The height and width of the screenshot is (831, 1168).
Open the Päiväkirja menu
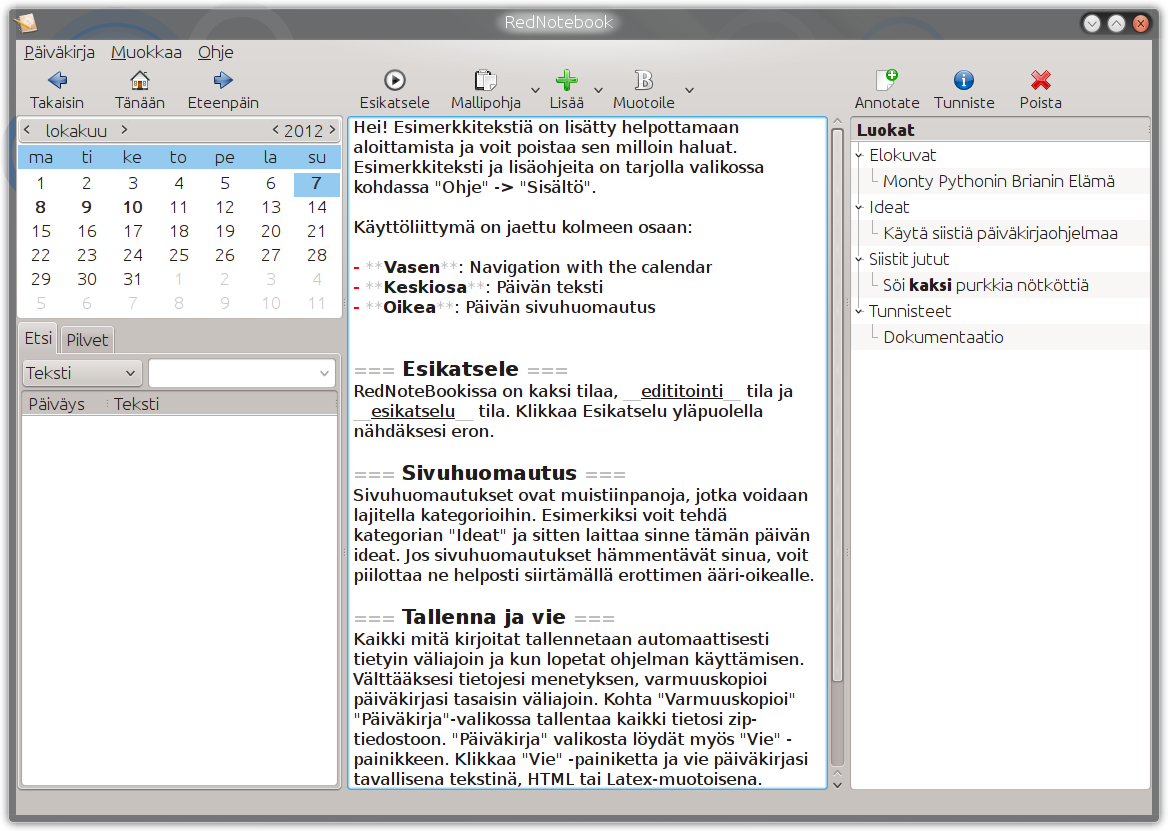[x=60, y=52]
